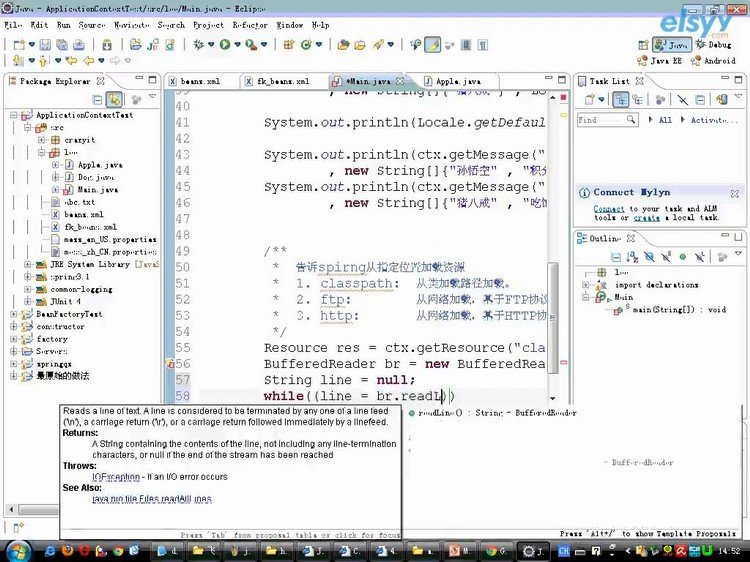Select mess_en_US.properties file
This screenshot has width=750, height=562.
click(110, 240)
